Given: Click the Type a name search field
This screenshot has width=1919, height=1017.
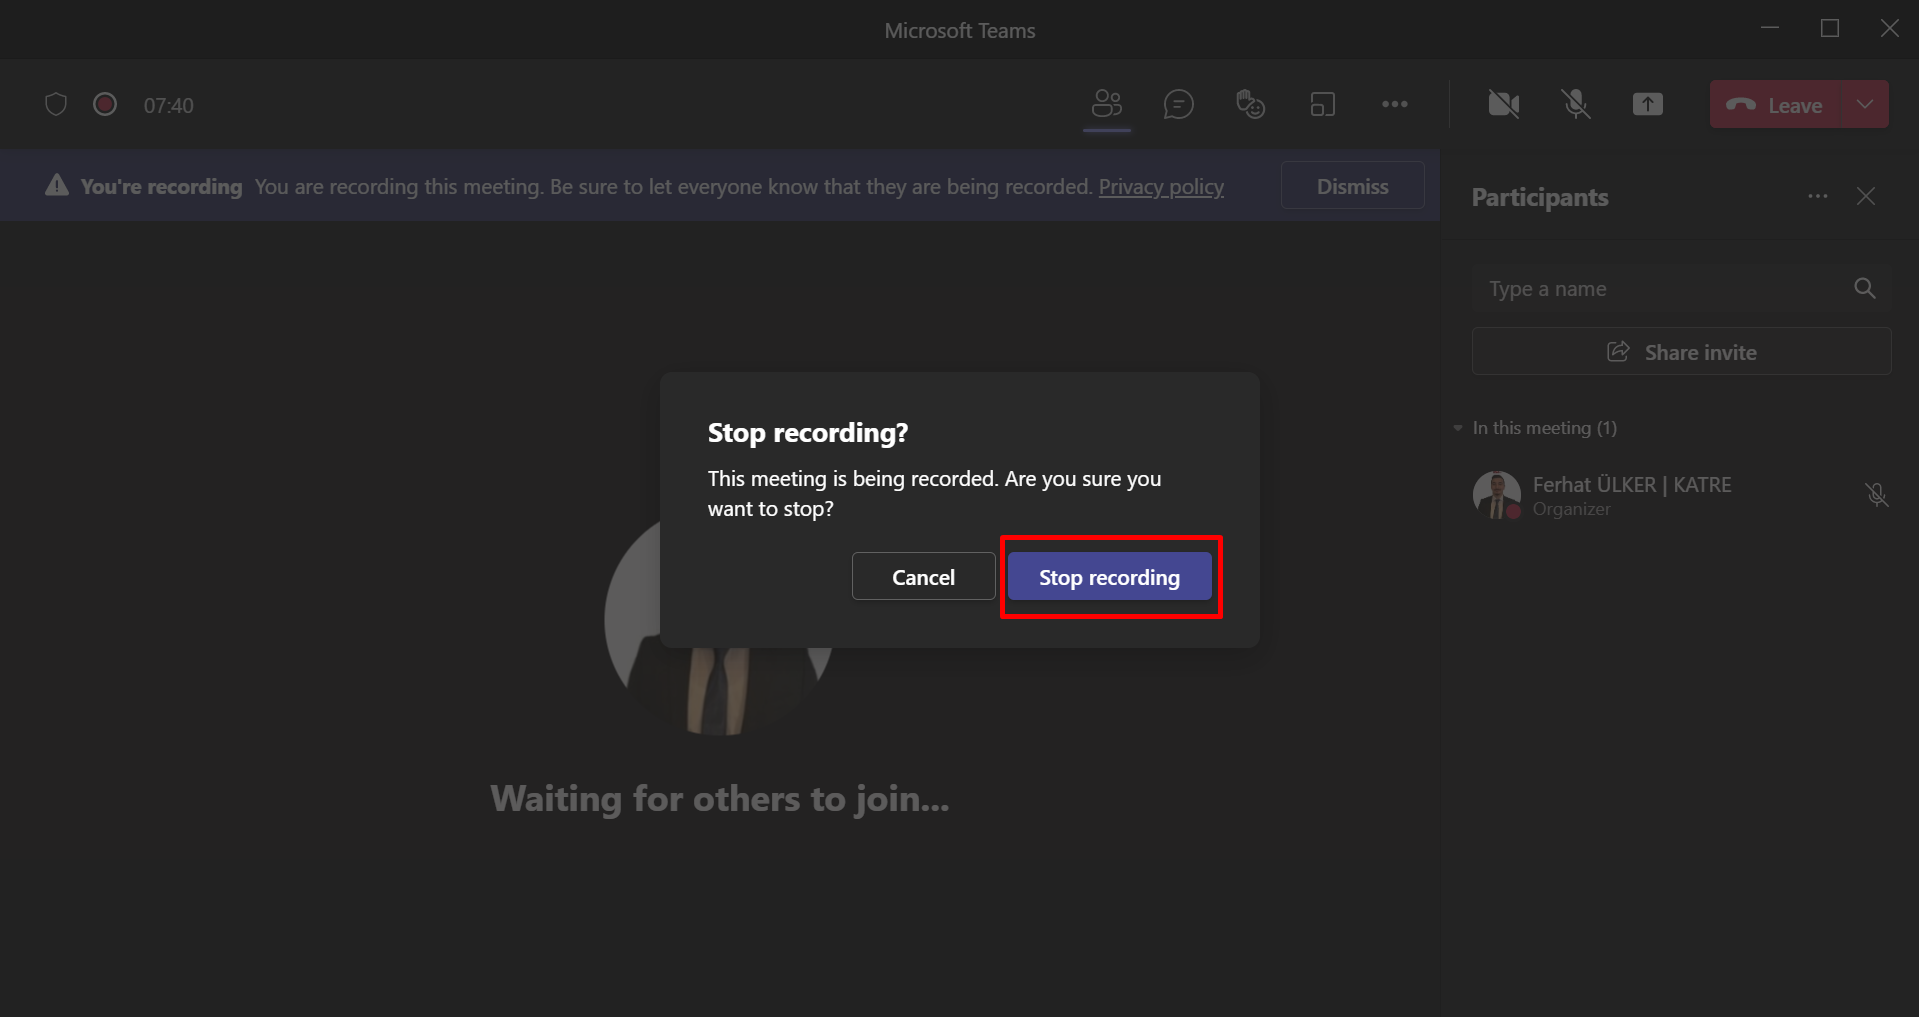Looking at the screenshot, I should point(1660,289).
